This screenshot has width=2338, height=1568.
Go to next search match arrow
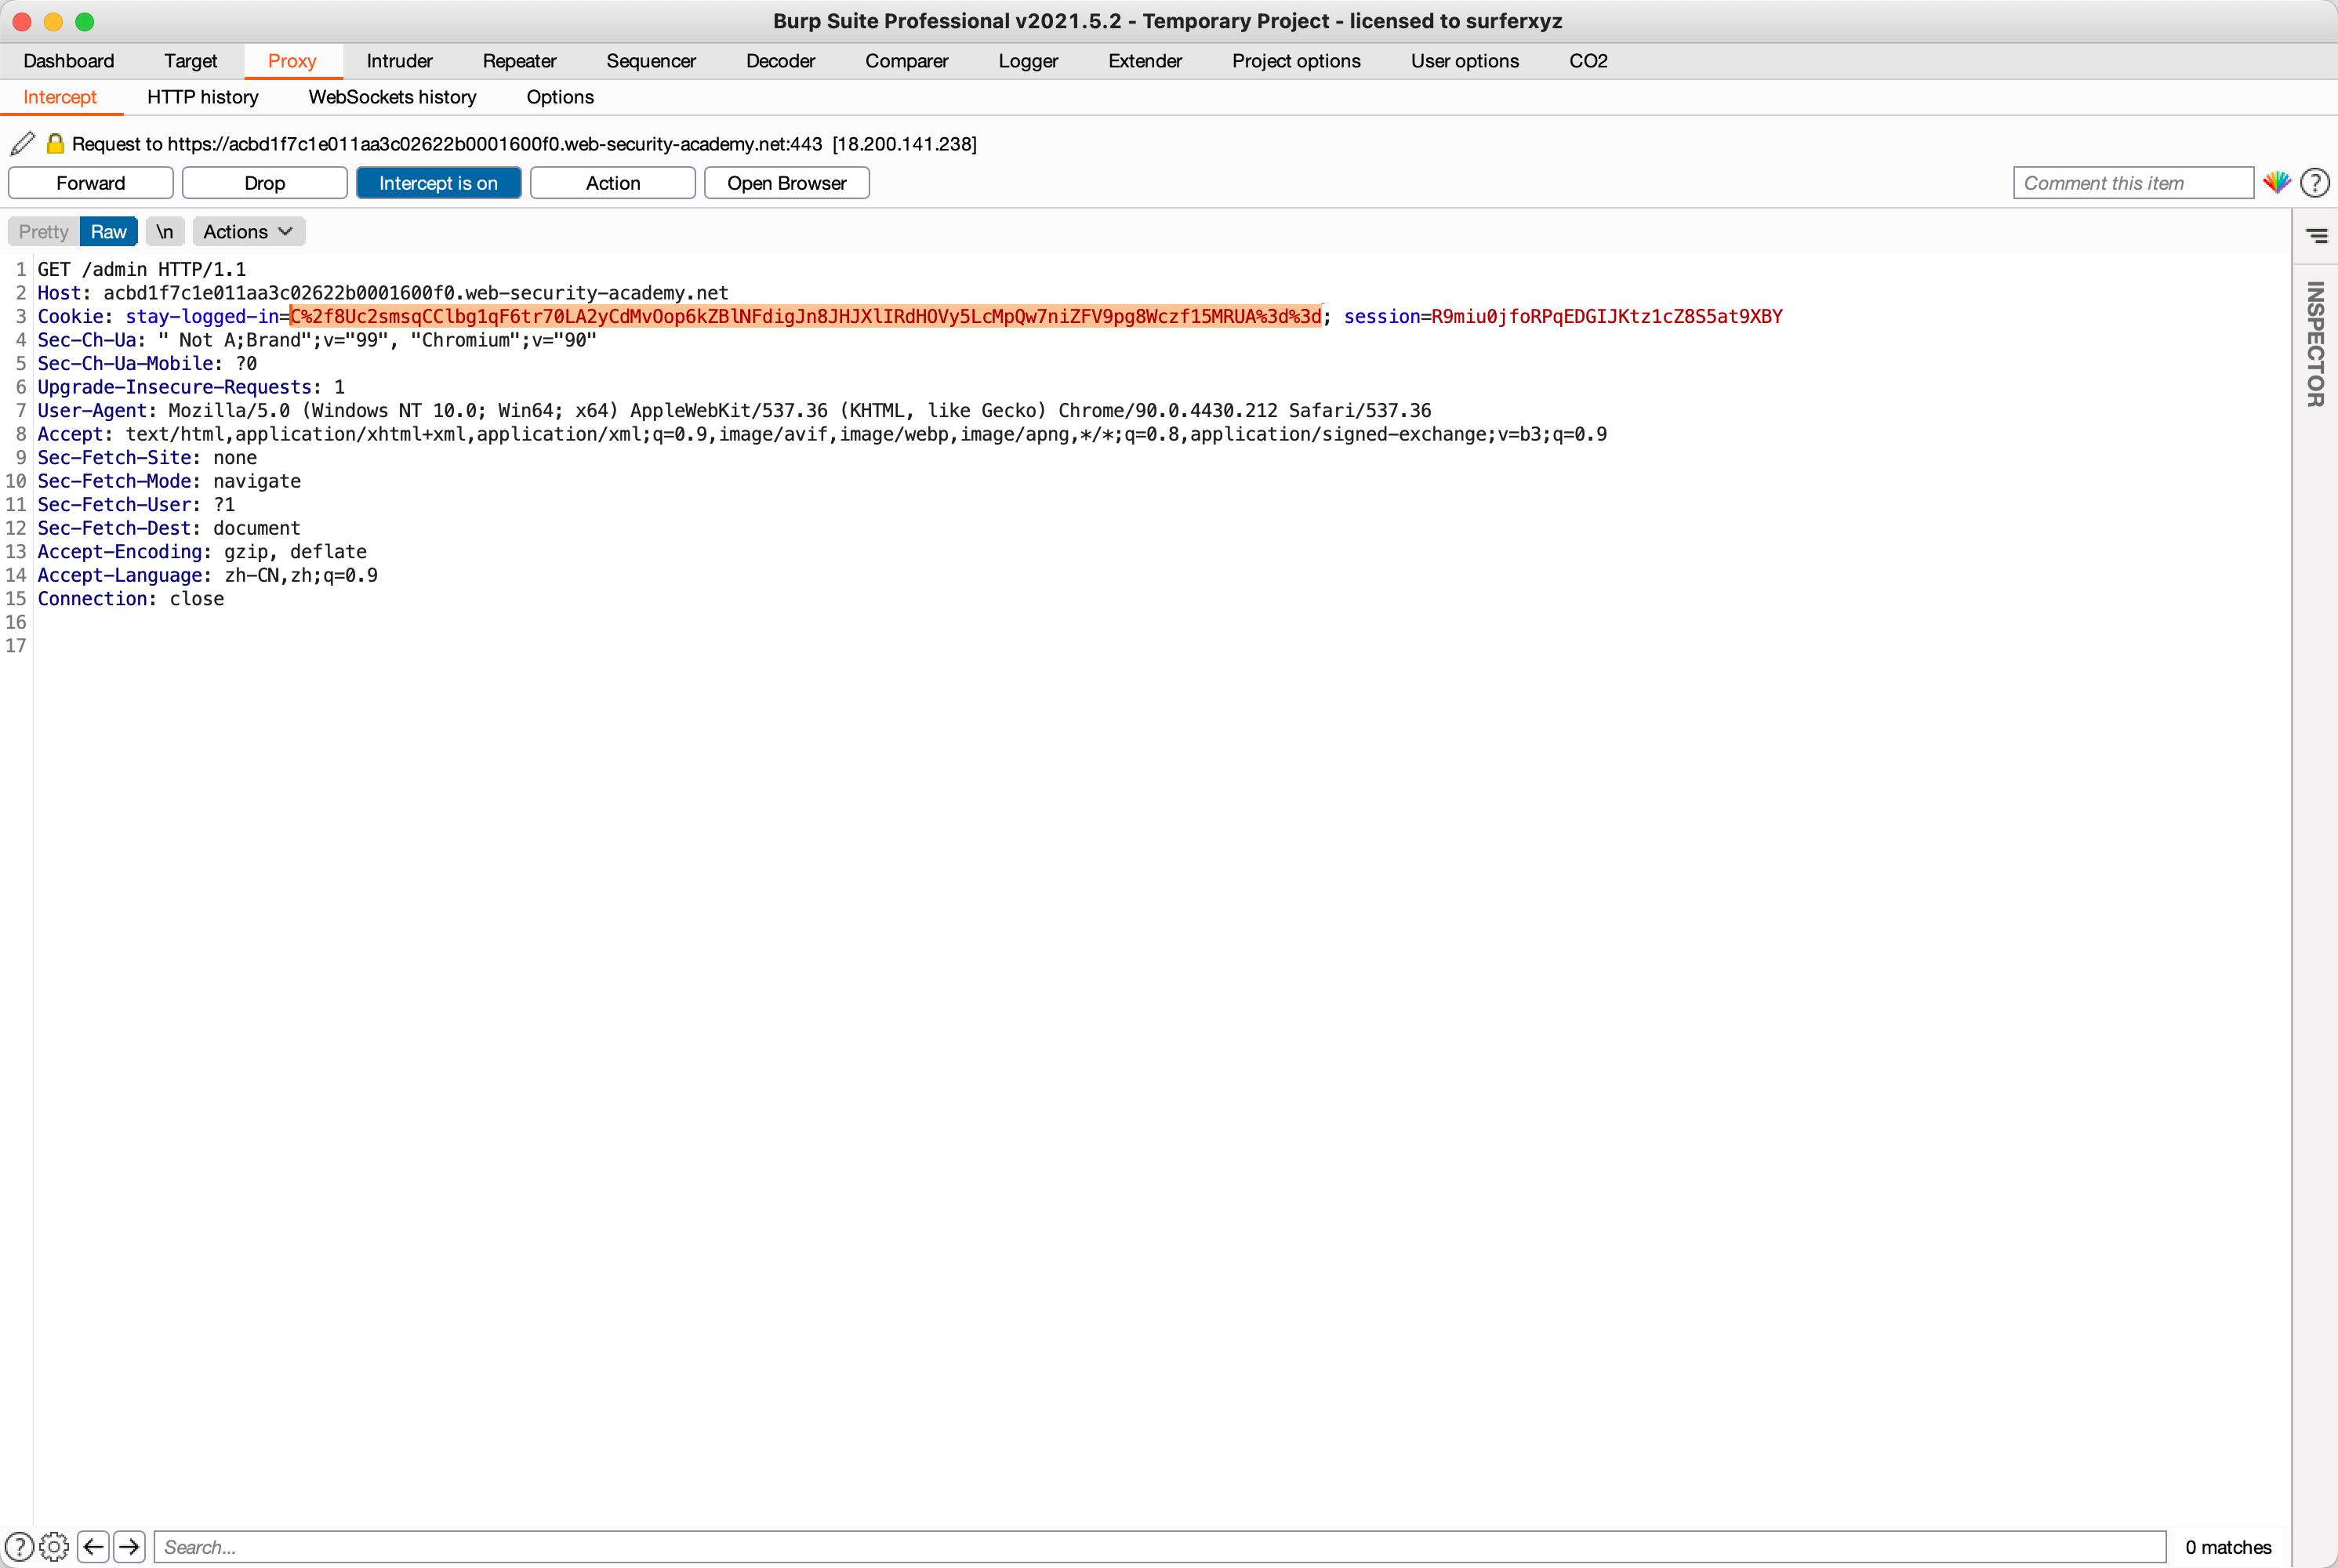(x=129, y=1546)
